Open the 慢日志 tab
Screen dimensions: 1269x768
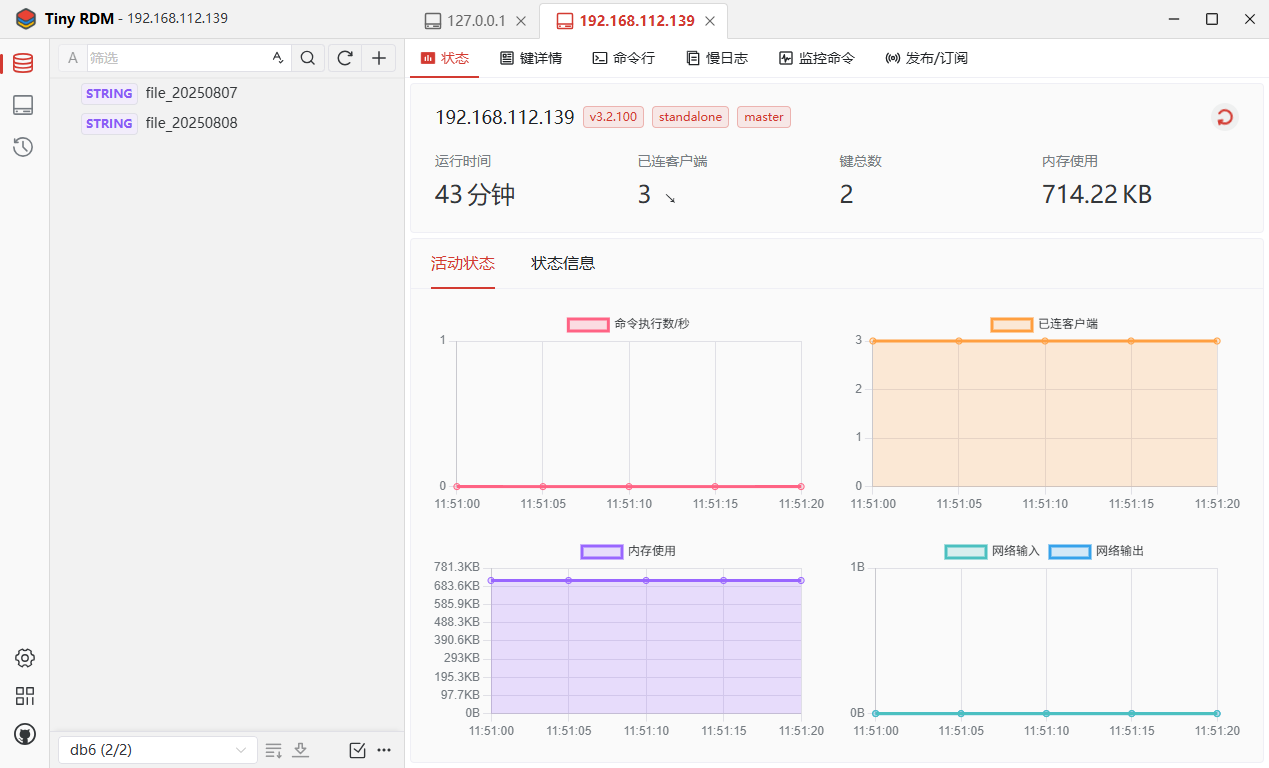pyautogui.click(x=717, y=58)
